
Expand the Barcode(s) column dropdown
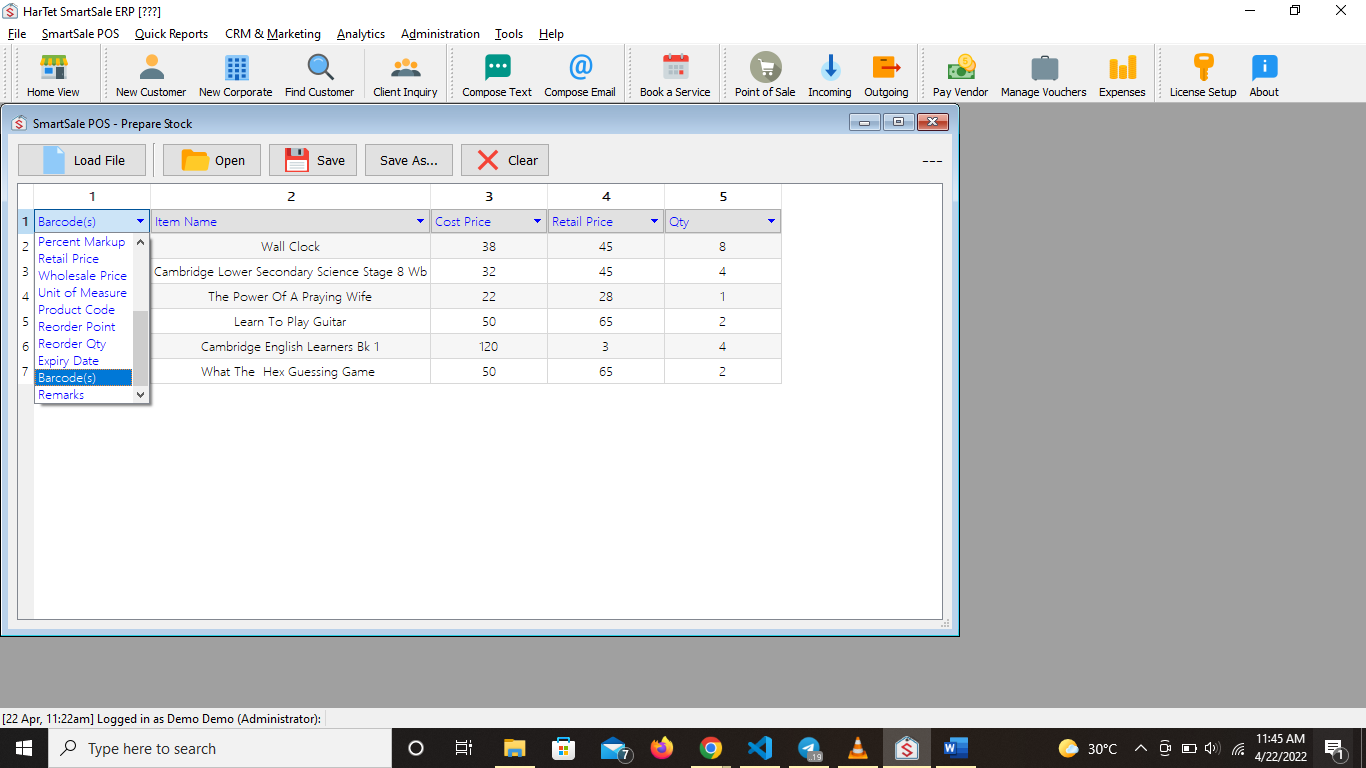pyautogui.click(x=140, y=221)
